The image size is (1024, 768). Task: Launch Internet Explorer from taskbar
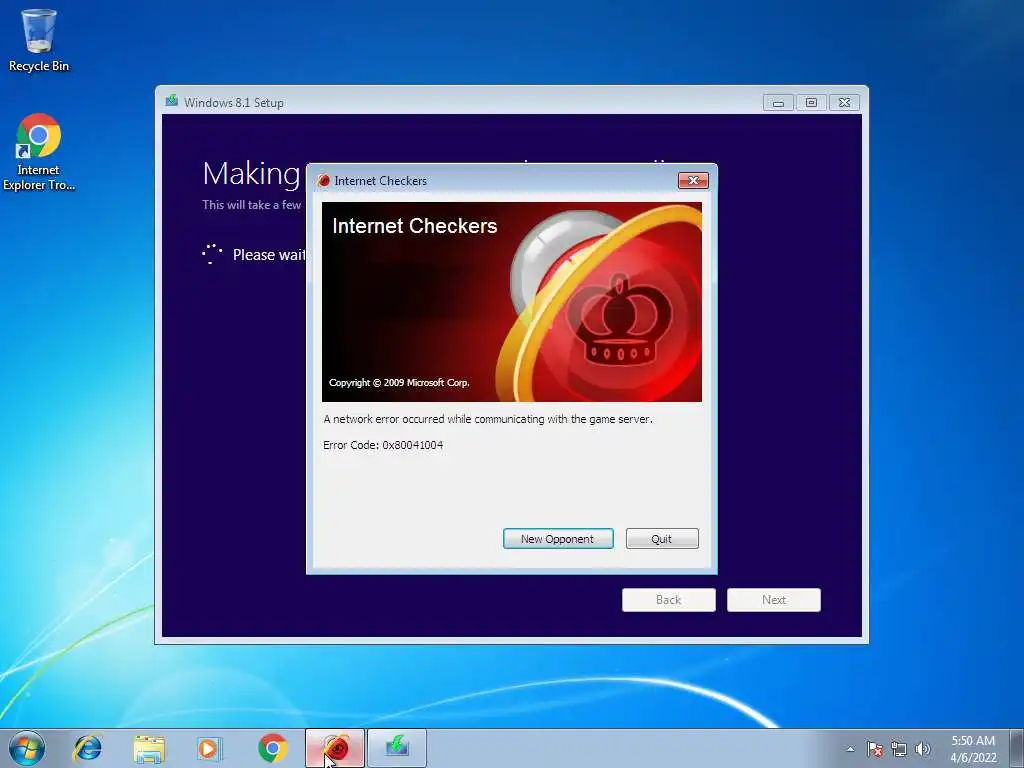pos(88,748)
